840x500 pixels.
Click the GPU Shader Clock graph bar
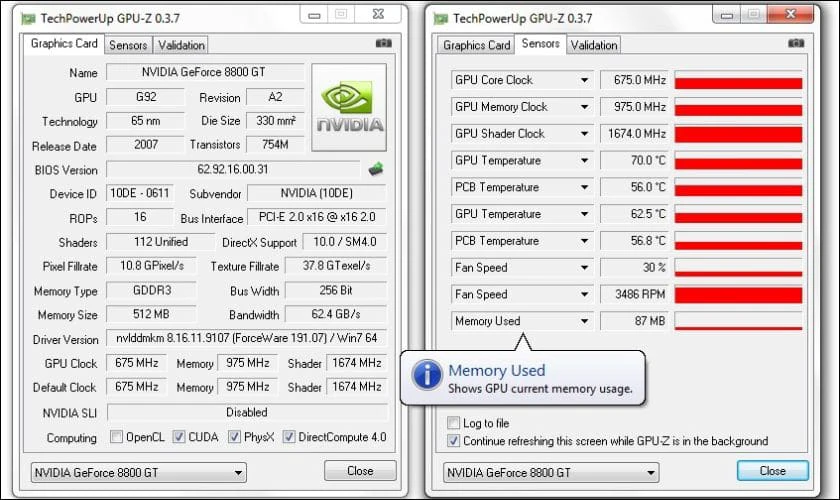(738, 134)
